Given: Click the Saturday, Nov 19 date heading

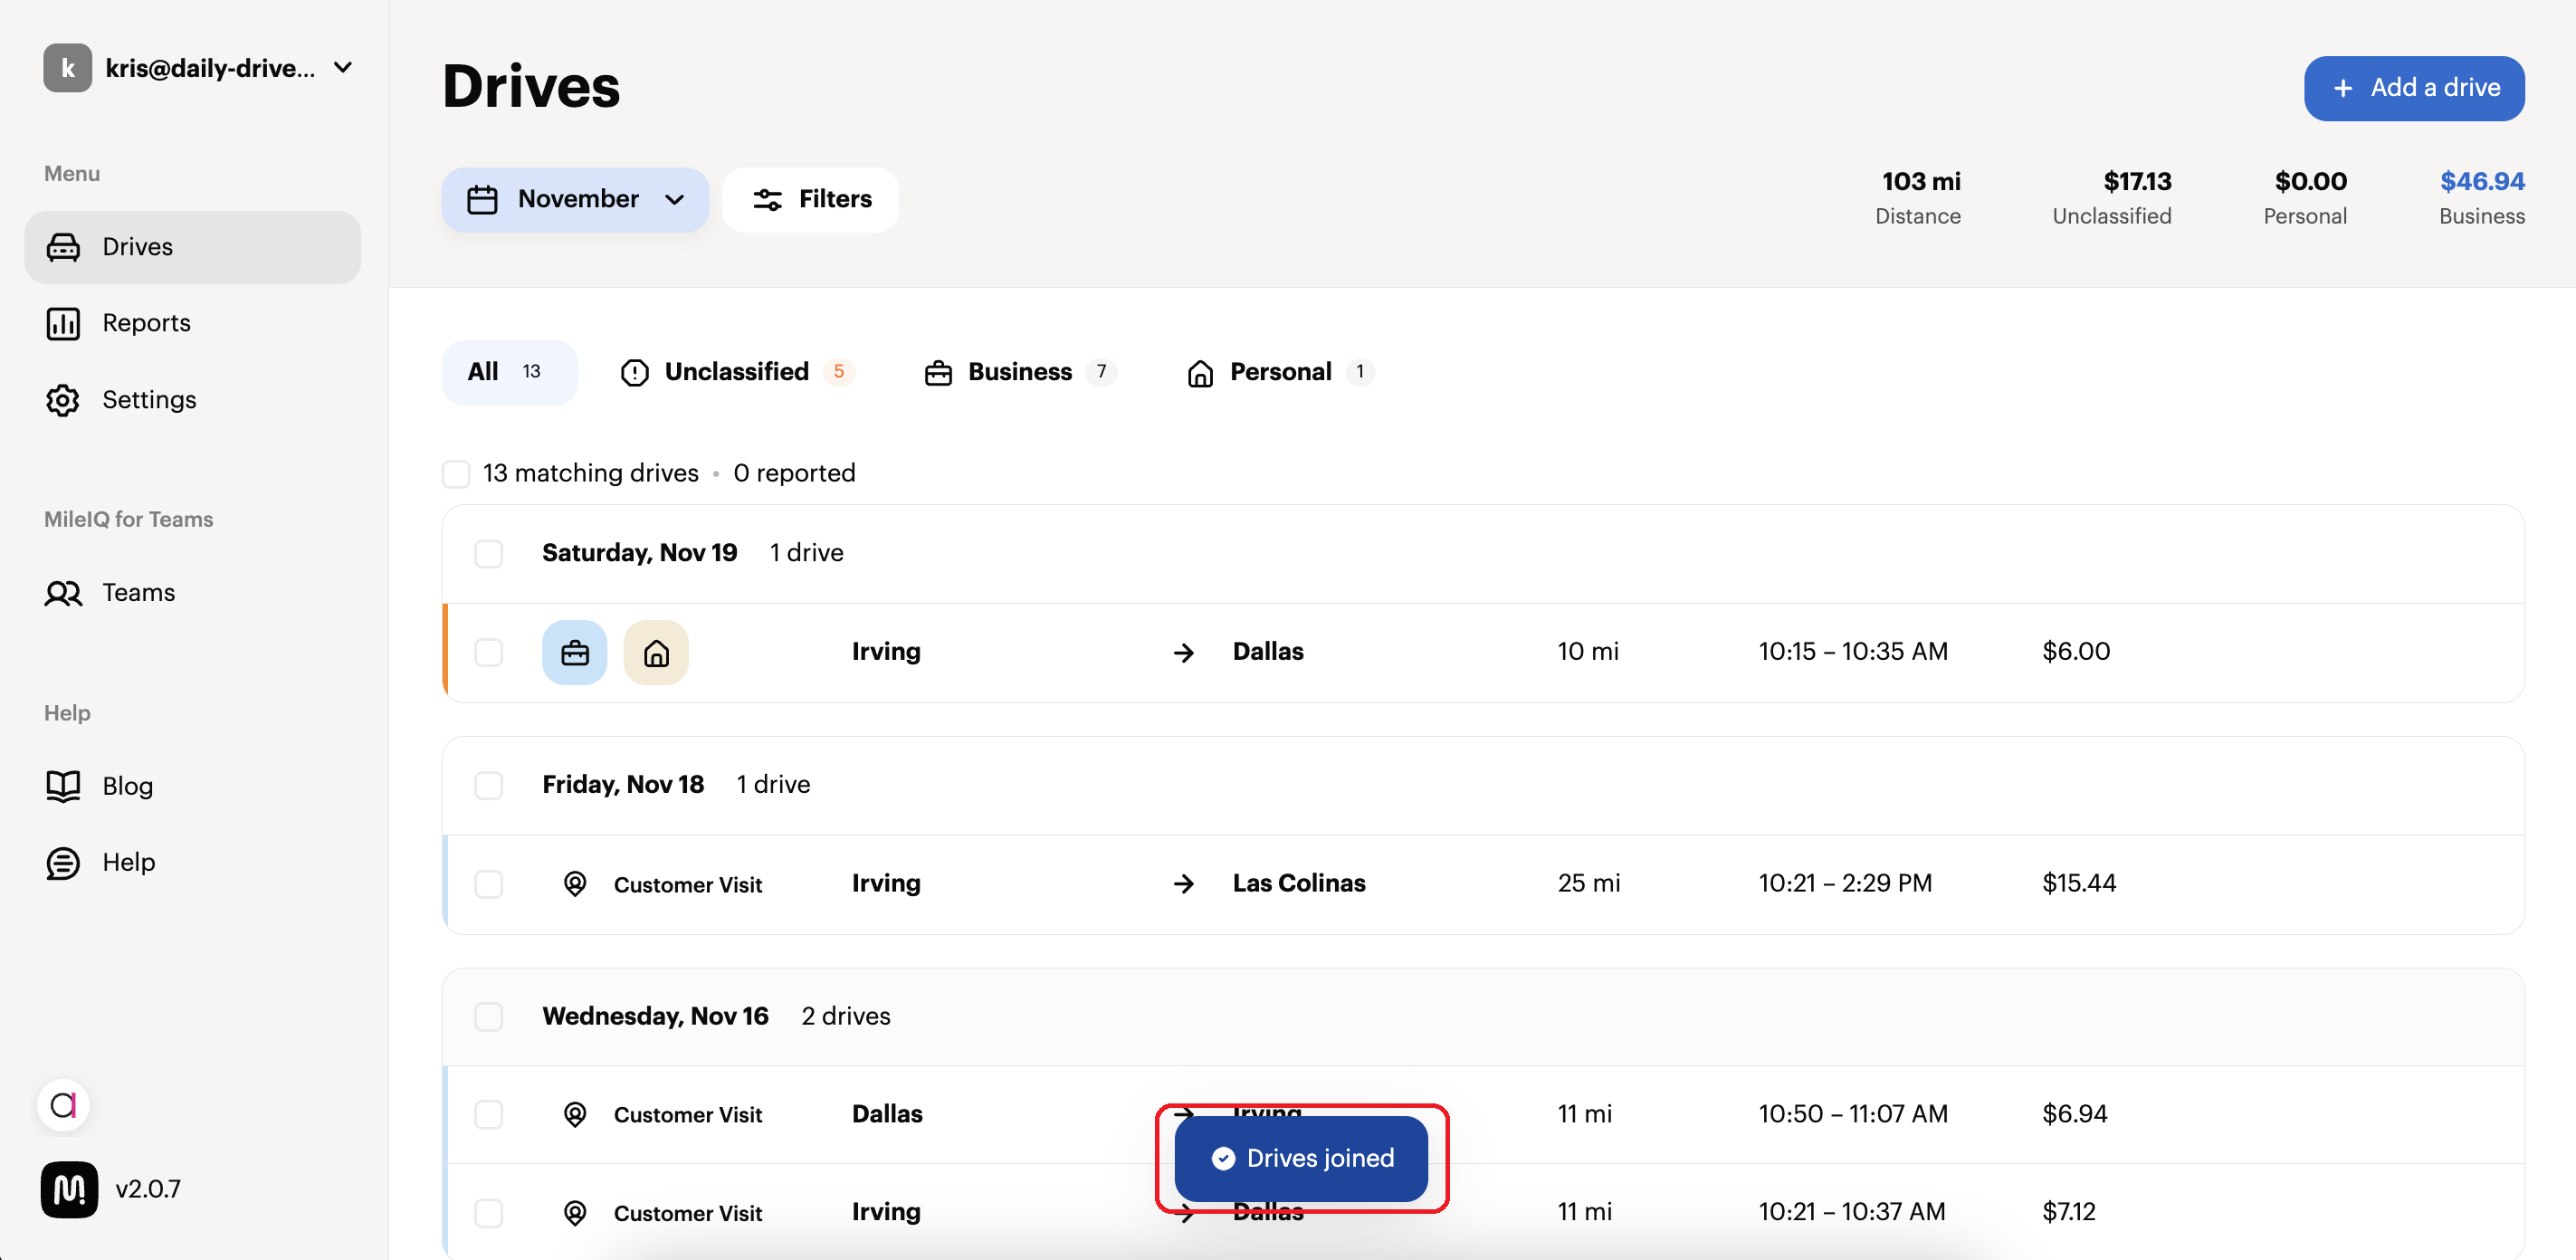Looking at the screenshot, I should point(640,553).
